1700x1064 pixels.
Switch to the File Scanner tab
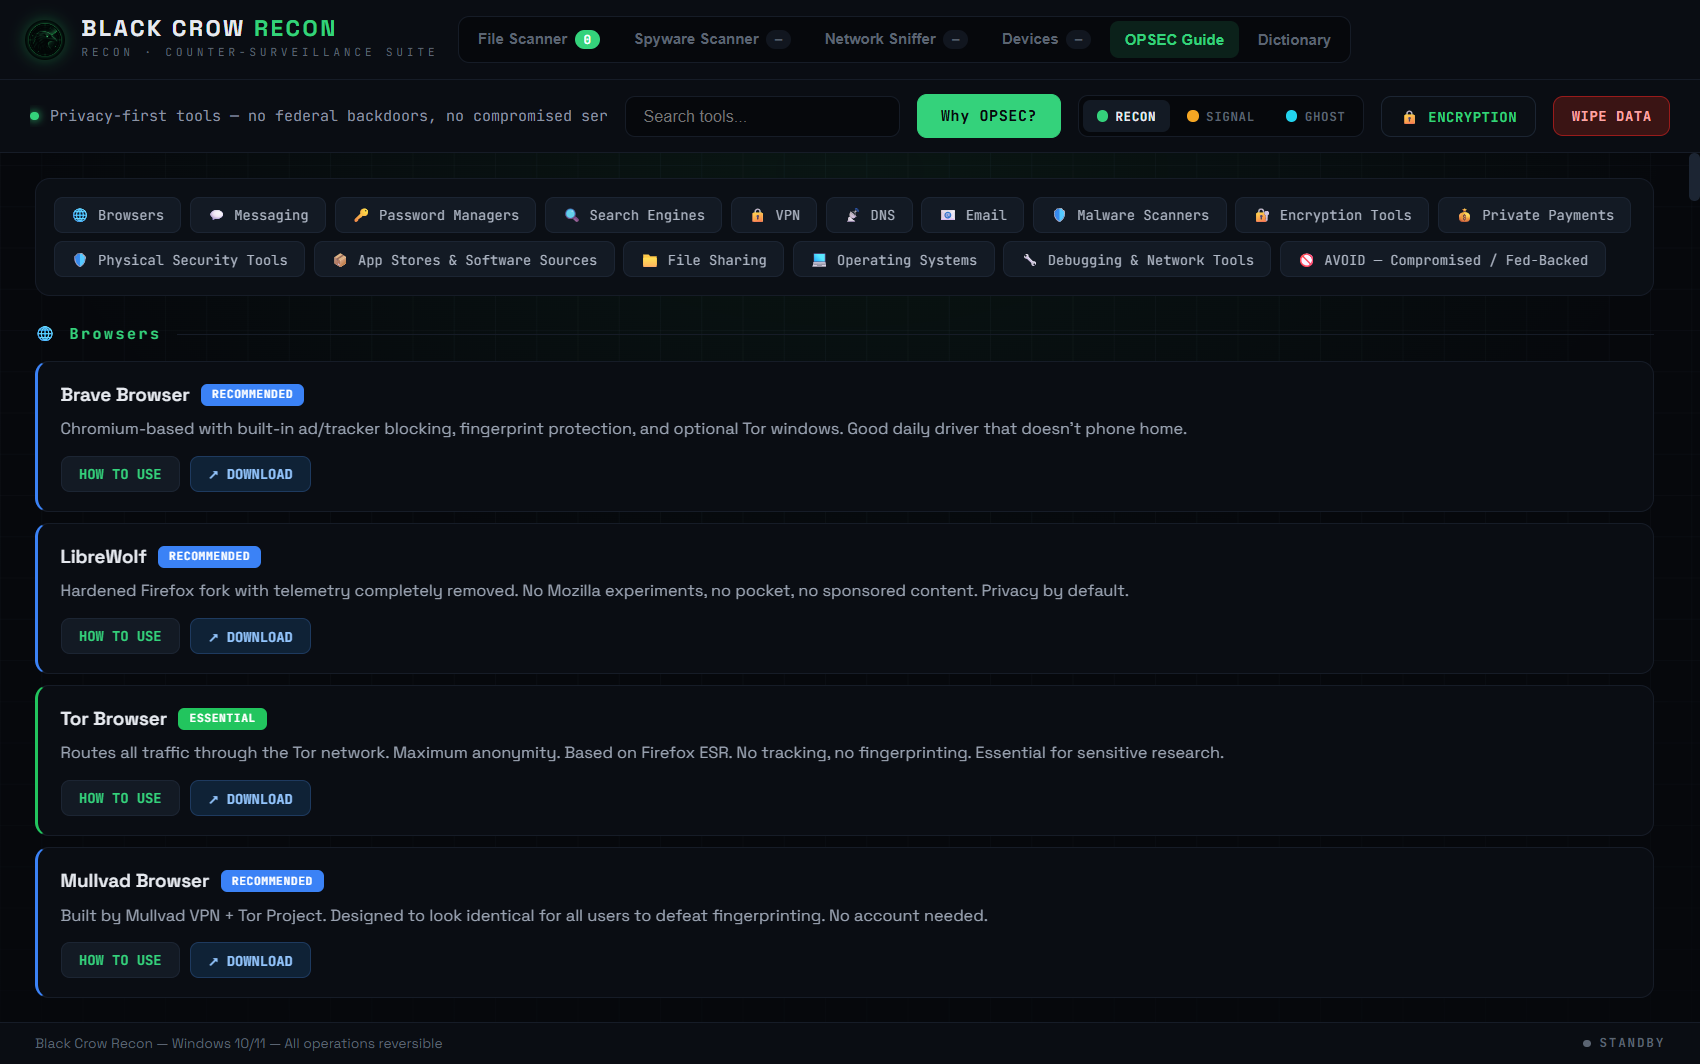tap(538, 39)
